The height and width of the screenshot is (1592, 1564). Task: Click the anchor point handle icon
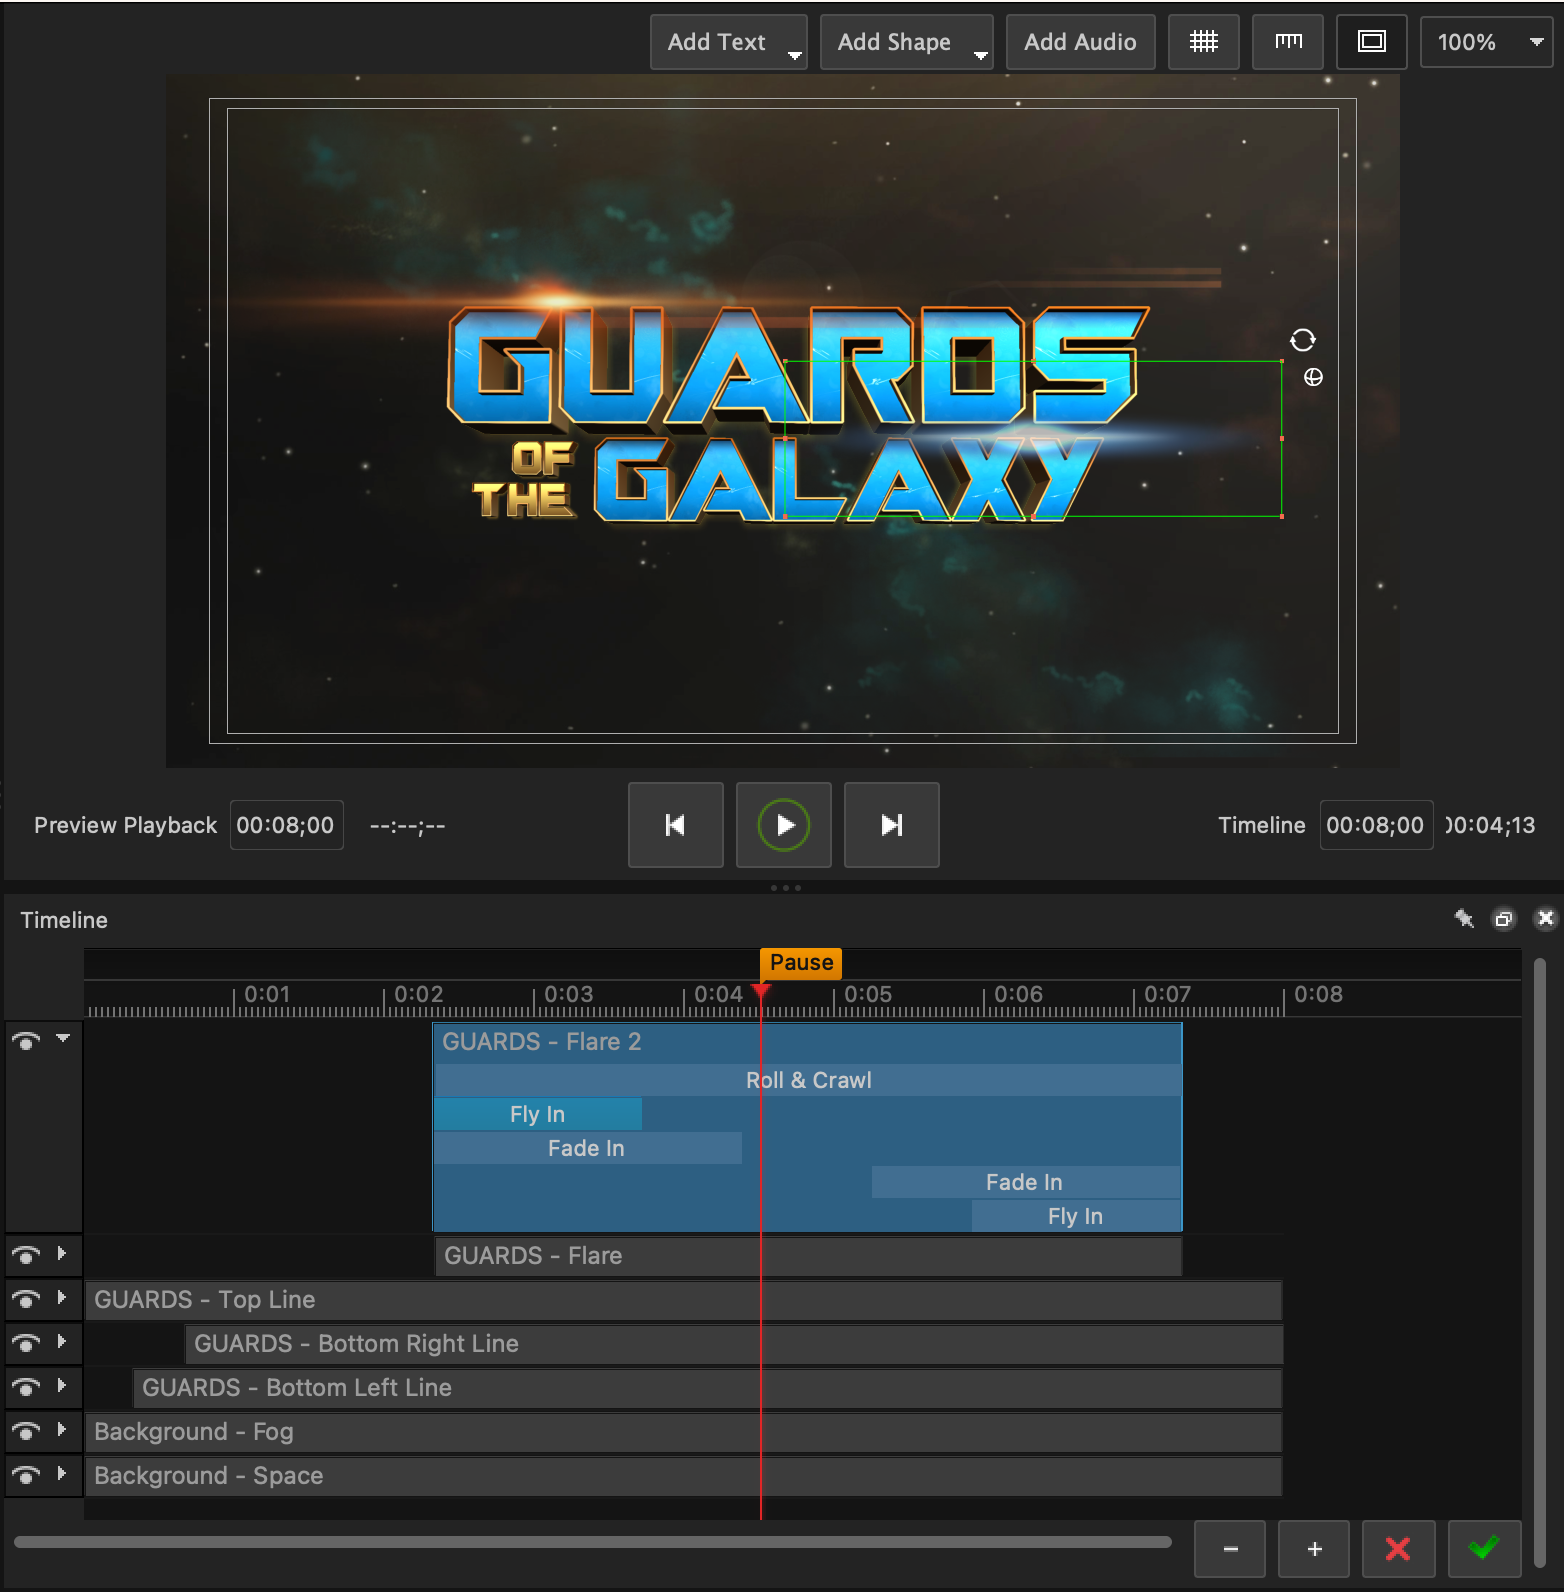tap(1313, 377)
